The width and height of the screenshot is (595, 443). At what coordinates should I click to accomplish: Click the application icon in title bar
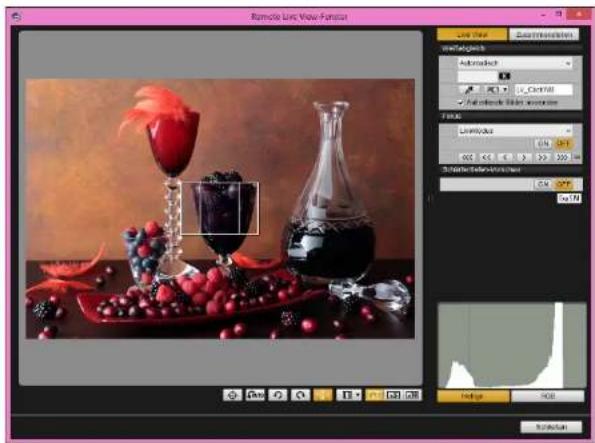[16, 17]
